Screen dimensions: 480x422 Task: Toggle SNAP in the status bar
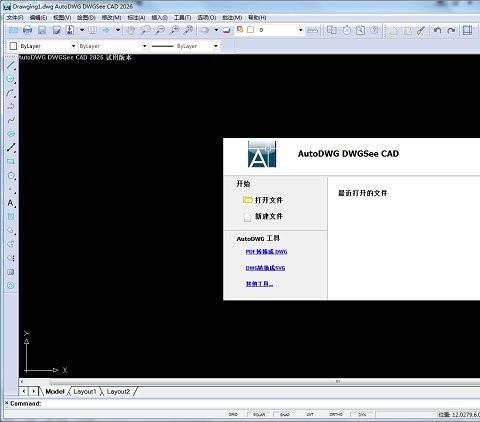click(285, 414)
